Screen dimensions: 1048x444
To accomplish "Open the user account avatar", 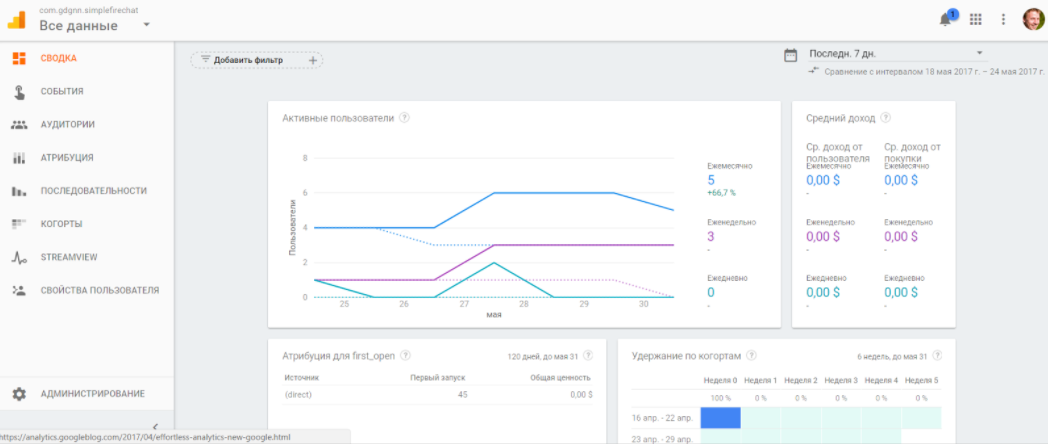I will [1033, 19].
